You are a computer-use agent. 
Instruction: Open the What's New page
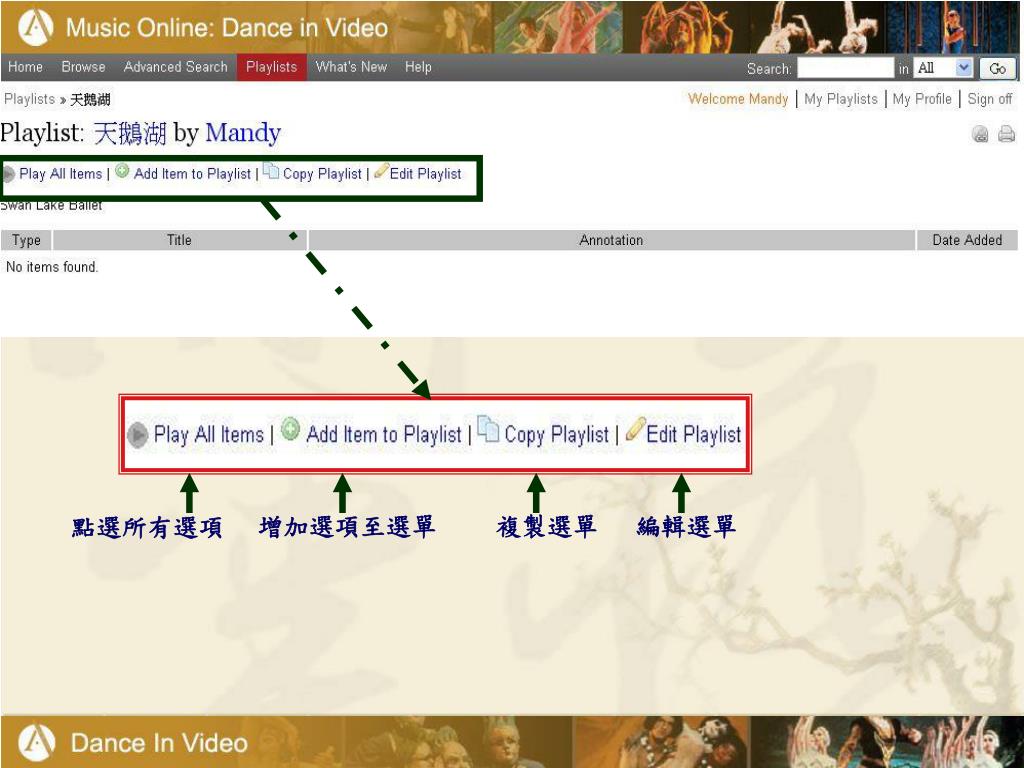pyautogui.click(x=351, y=67)
